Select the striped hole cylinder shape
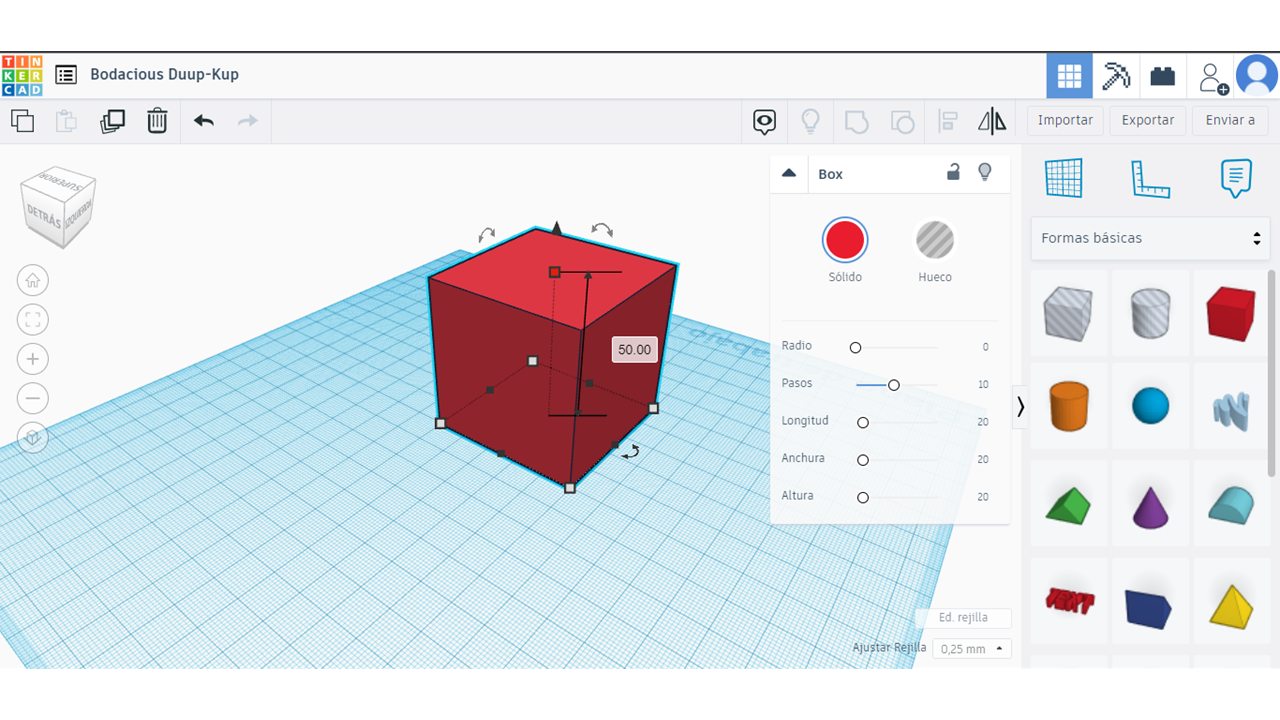 (x=1150, y=313)
